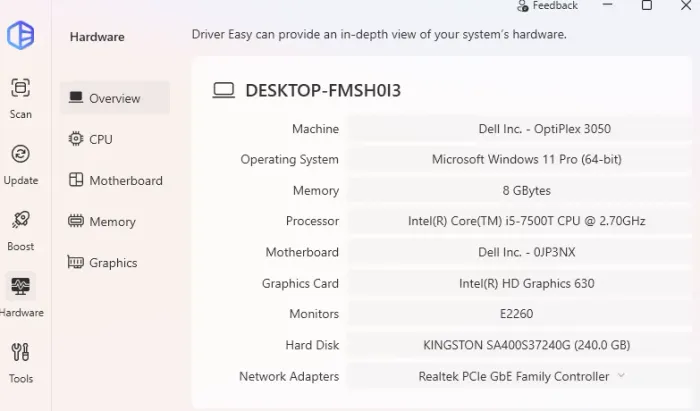
Task: Click the Graphics card icon
Action: click(x=75, y=262)
